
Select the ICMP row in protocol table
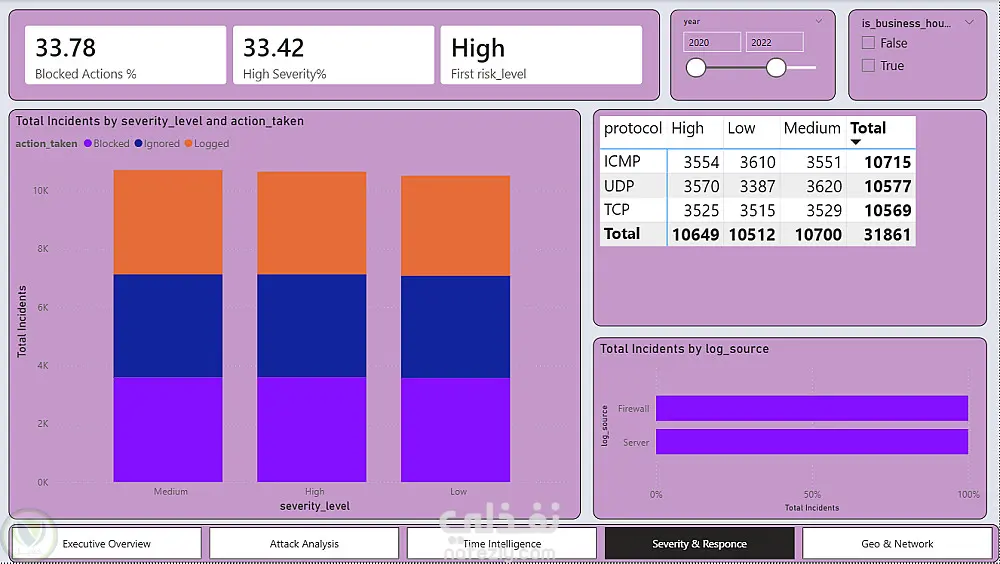pos(758,162)
